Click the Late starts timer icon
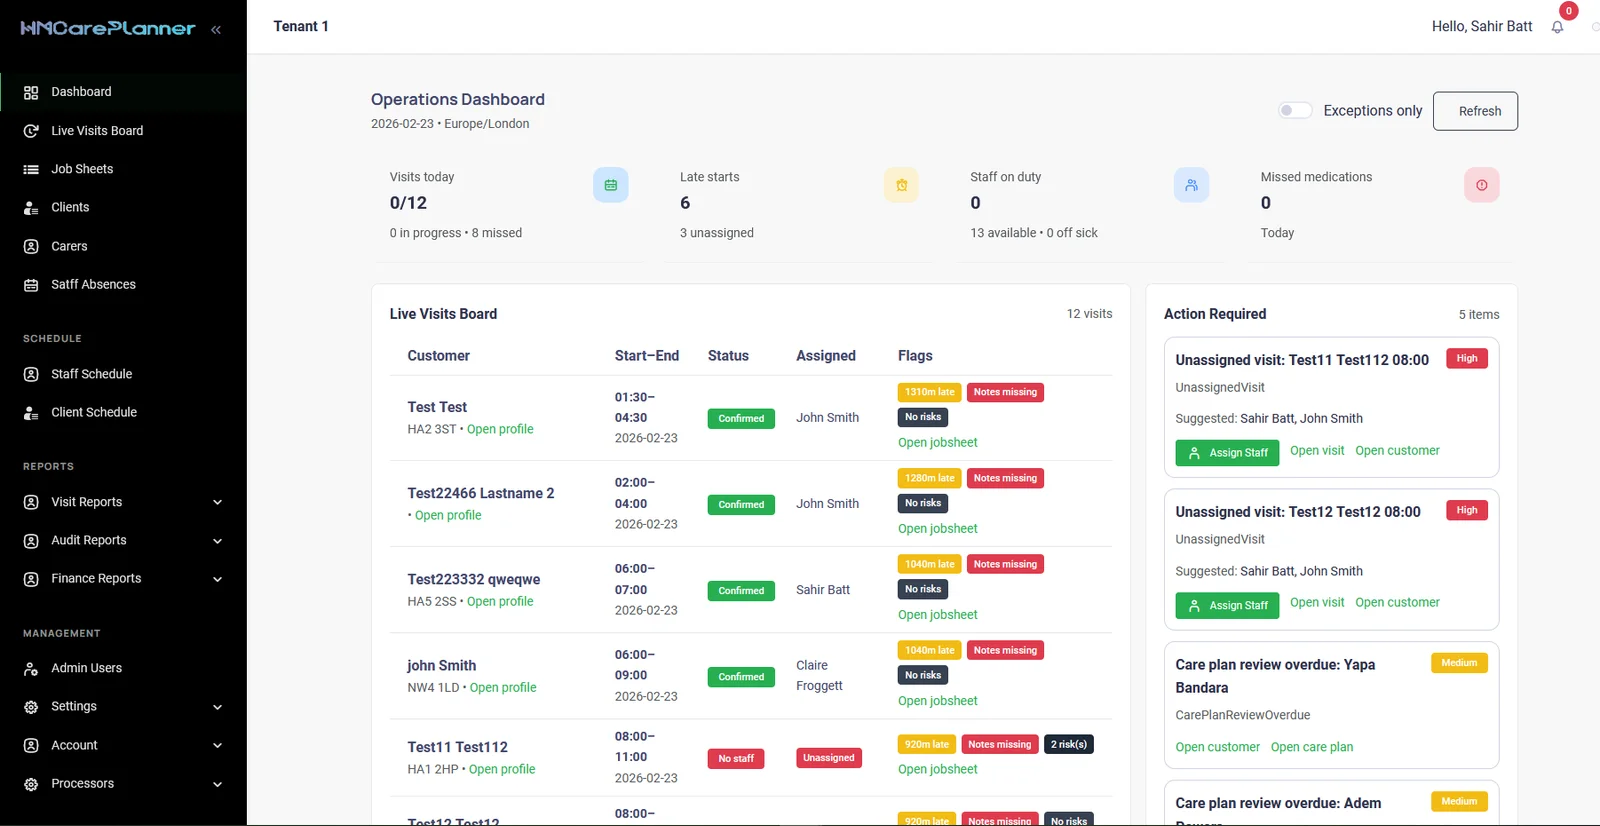 click(x=901, y=185)
